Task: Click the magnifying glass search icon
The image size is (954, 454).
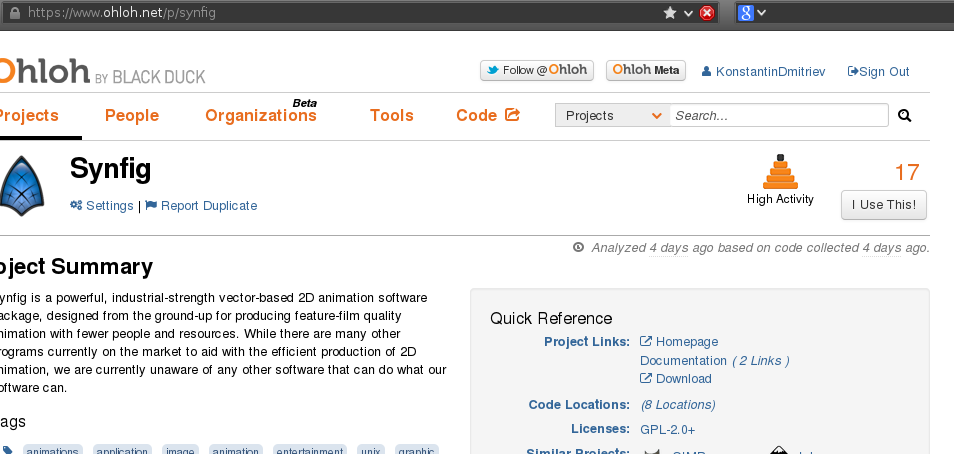Action: pyautogui.click(x=905, y=116)
